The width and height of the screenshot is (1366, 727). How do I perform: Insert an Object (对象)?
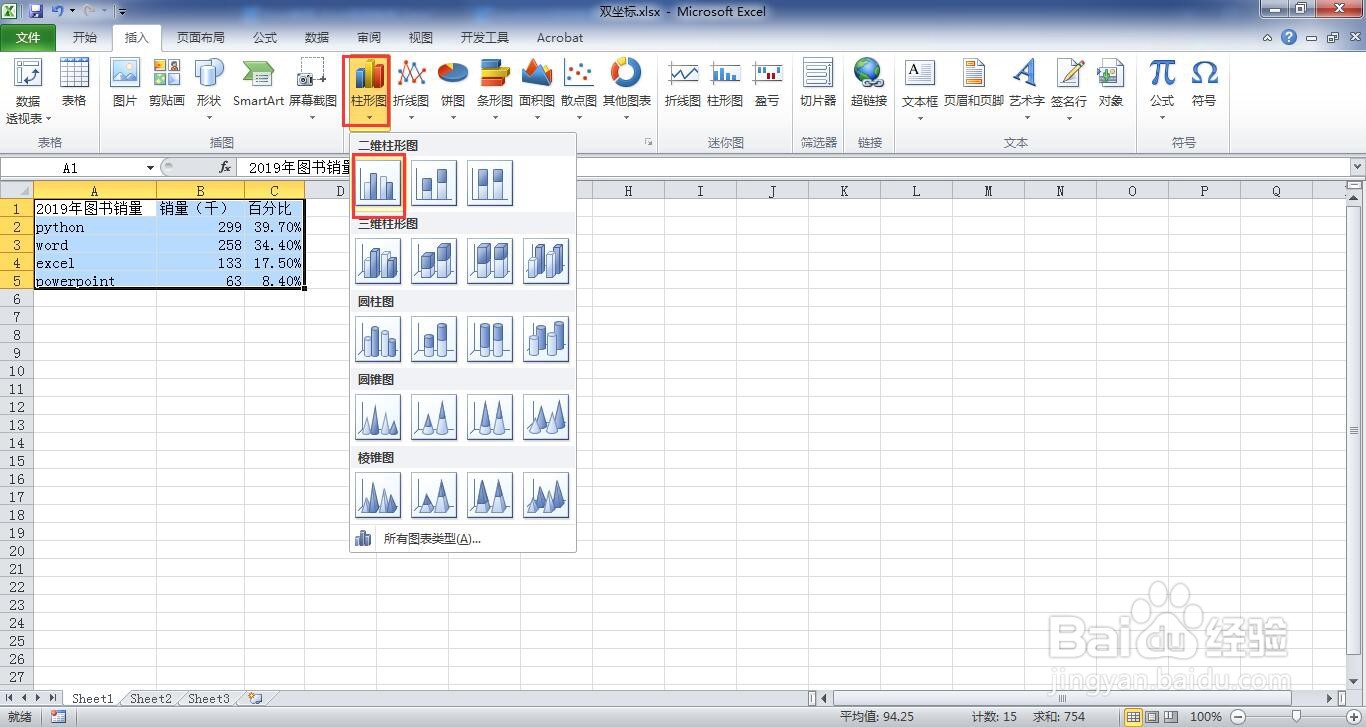[1111, 83]
